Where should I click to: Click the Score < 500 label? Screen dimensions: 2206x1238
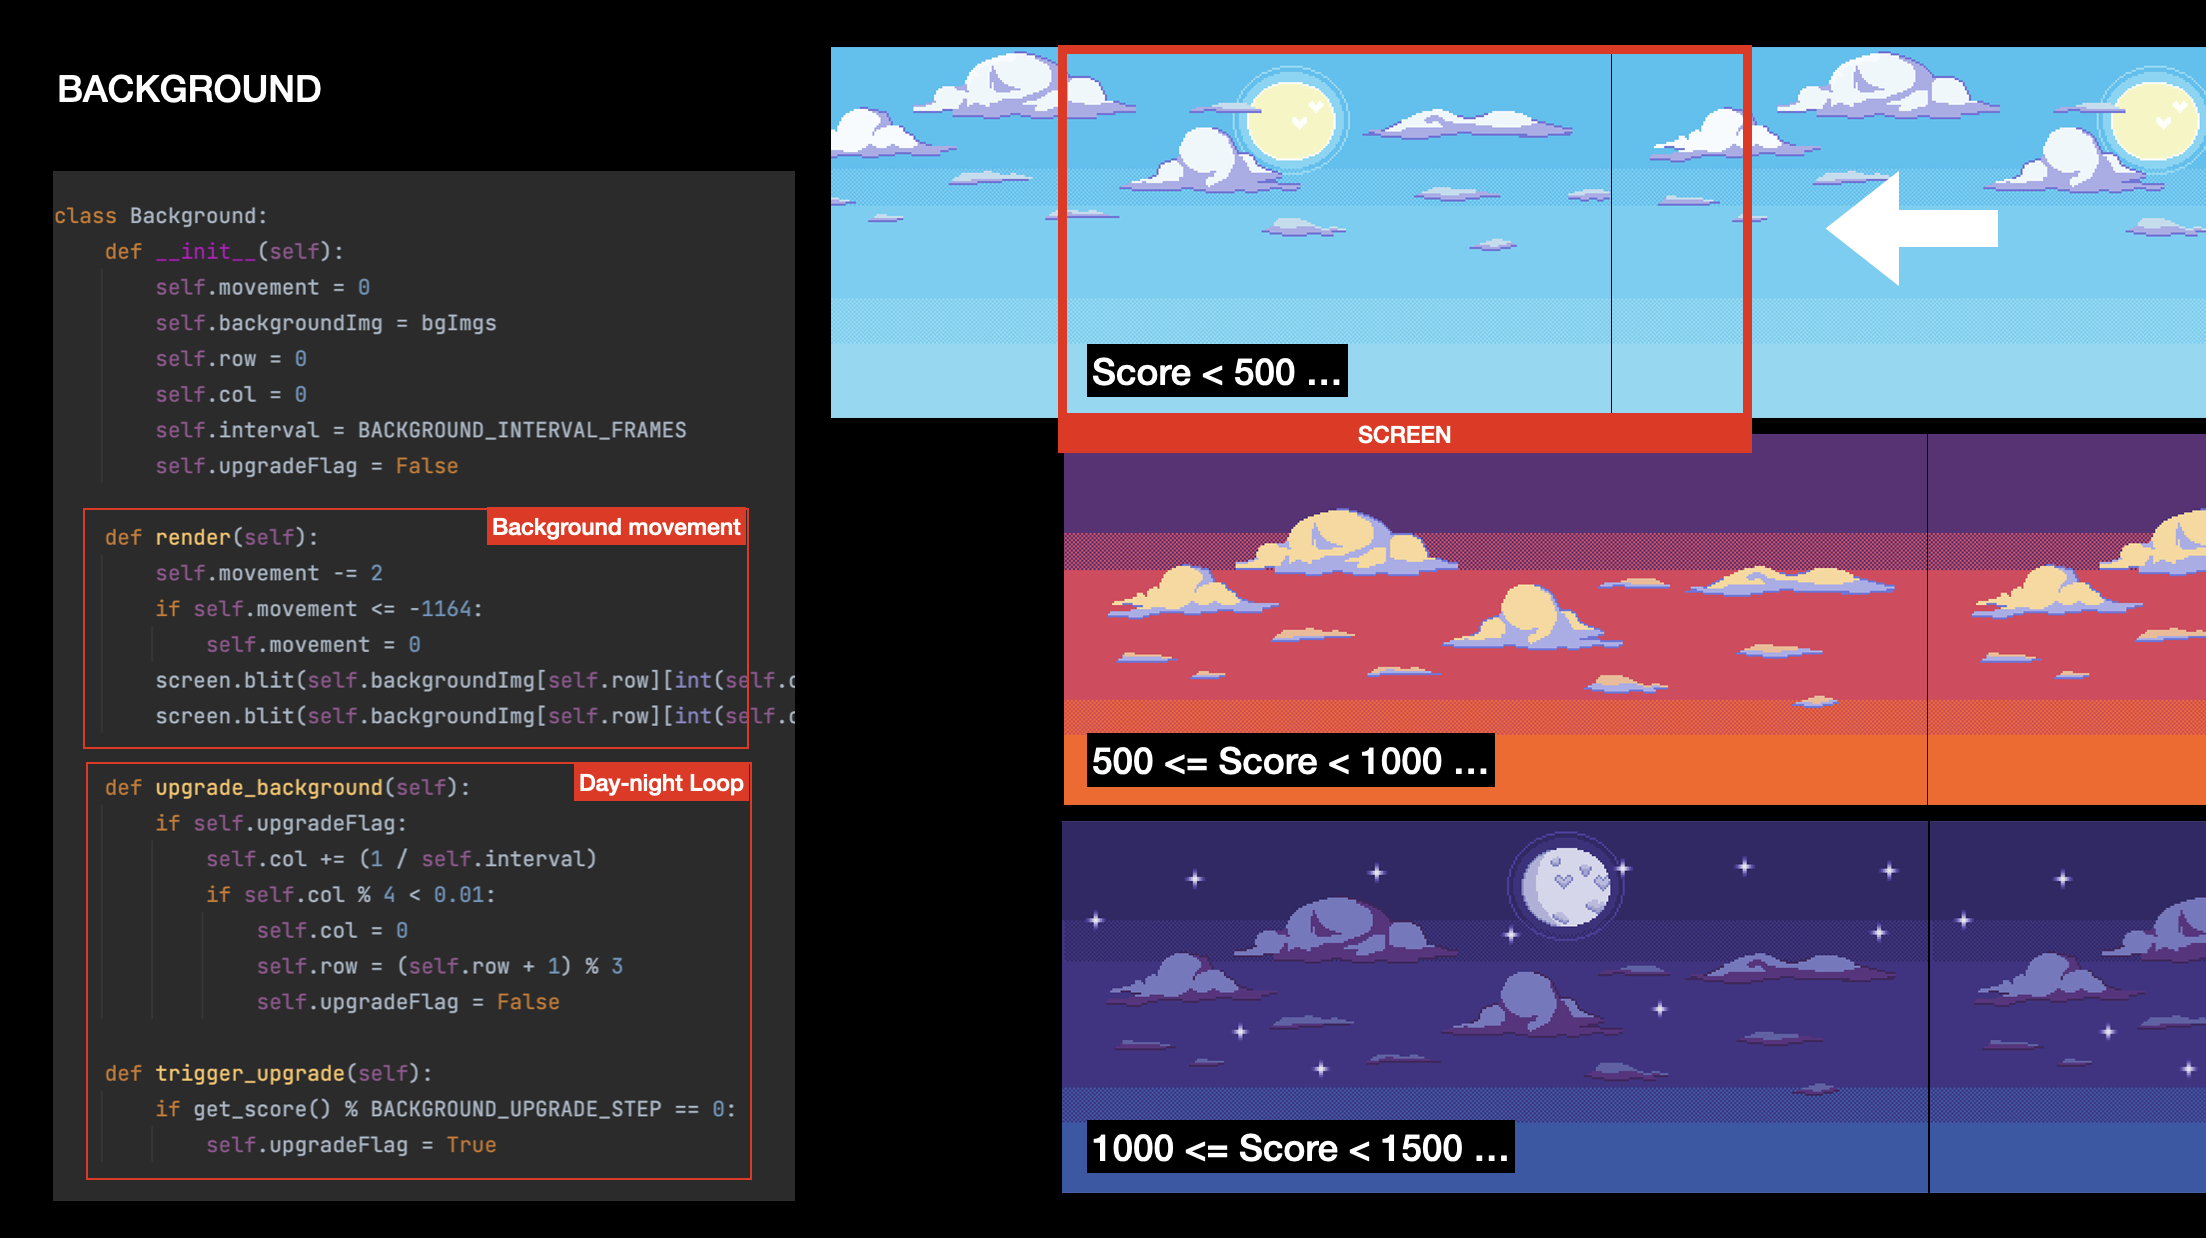pyautogui.click(x=1216, y=371)
